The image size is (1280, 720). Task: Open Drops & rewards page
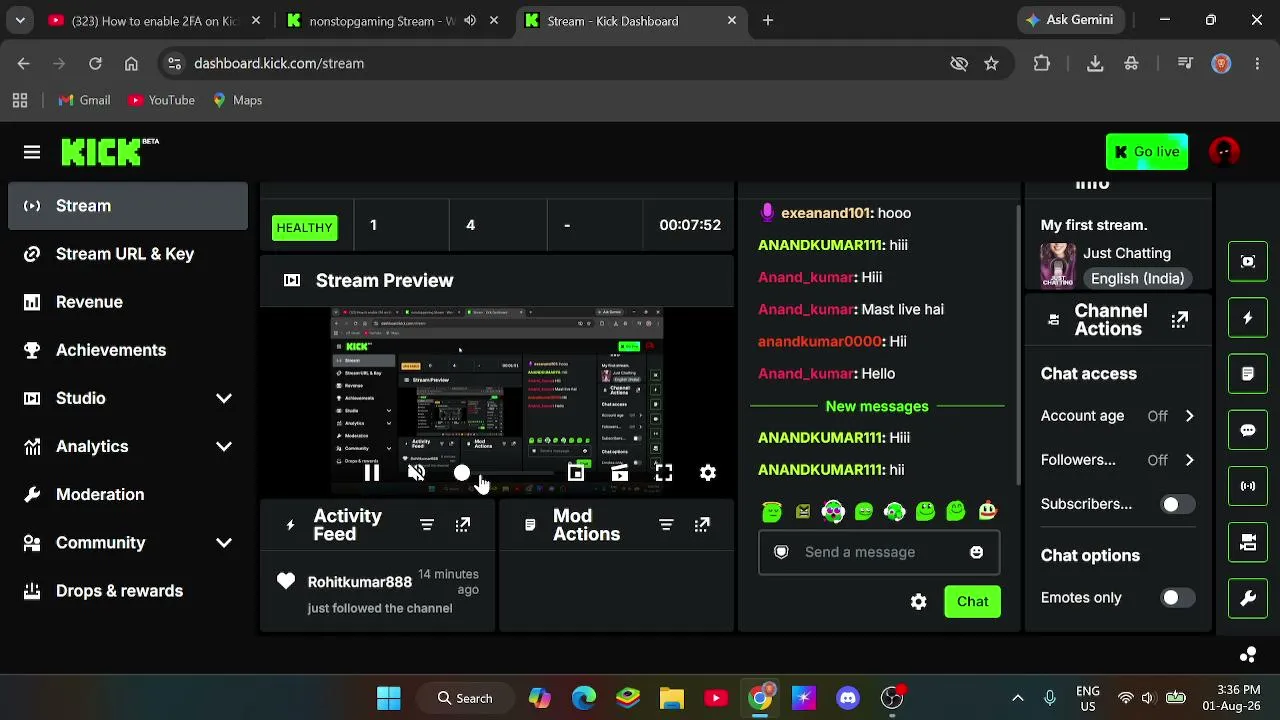pos(128,591)
